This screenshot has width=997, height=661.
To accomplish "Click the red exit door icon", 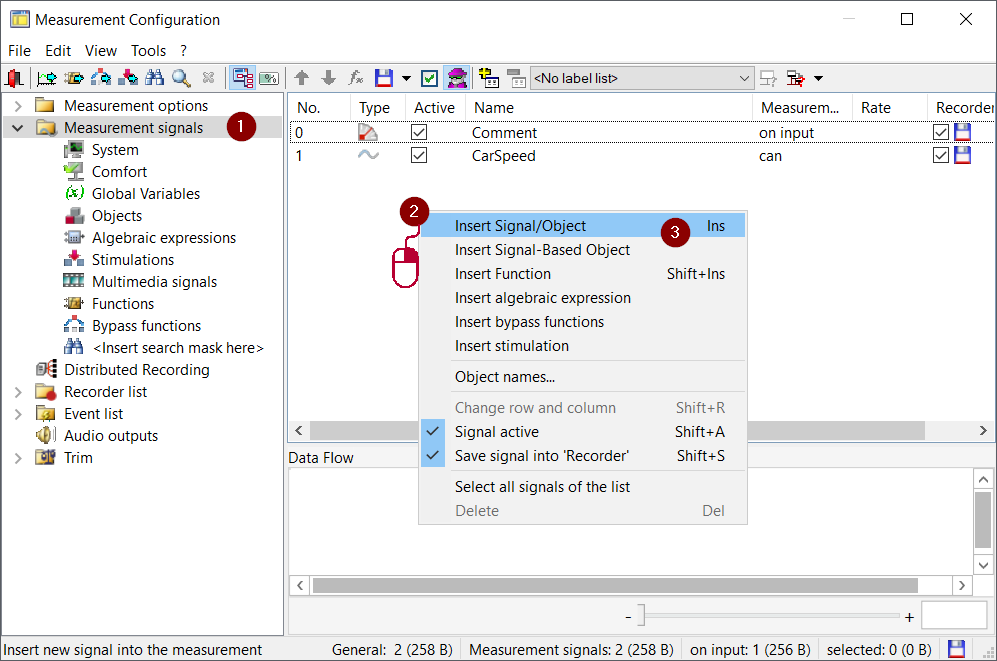I will click(15, 78).
